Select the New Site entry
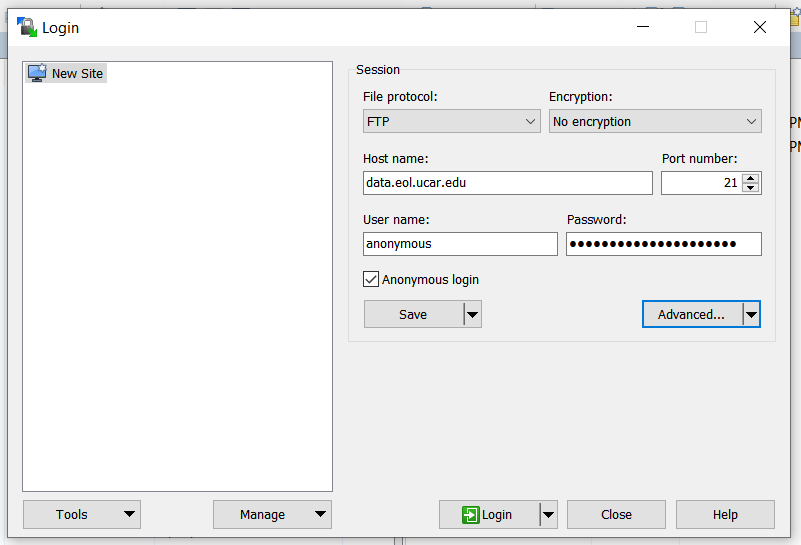The width and height of the screenshot is (801, 545). (x=66, y=74)
